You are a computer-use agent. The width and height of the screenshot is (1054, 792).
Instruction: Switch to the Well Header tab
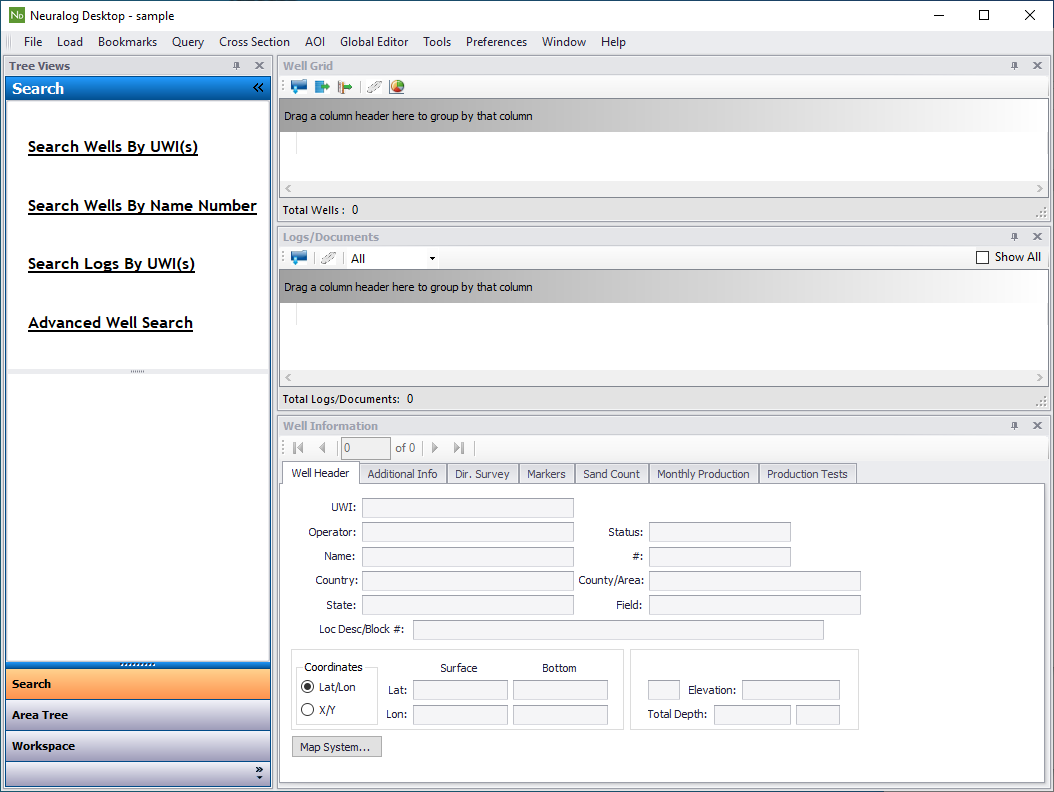[x=320, y=473]
